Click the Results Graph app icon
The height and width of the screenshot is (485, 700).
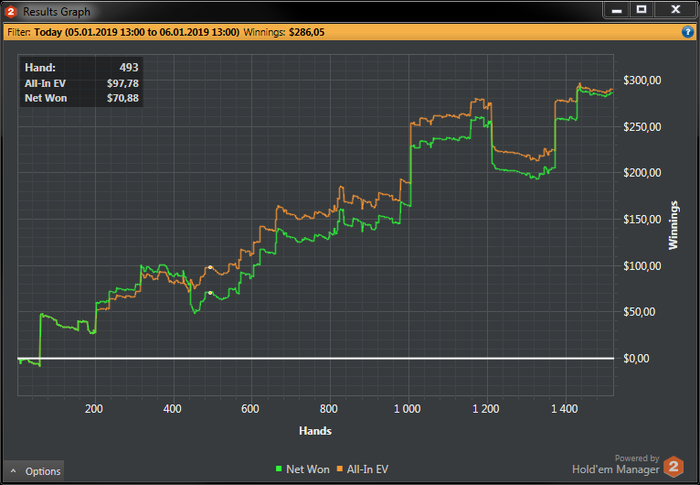[x=10, y=12]
